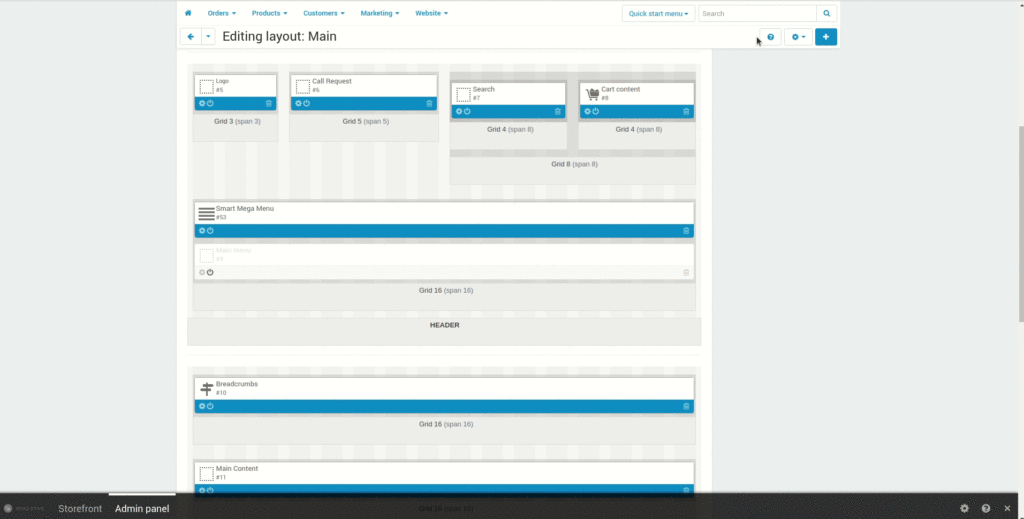
Task: Delete the Call Request block
Action: pyautogui.click(x=429, y=103)
